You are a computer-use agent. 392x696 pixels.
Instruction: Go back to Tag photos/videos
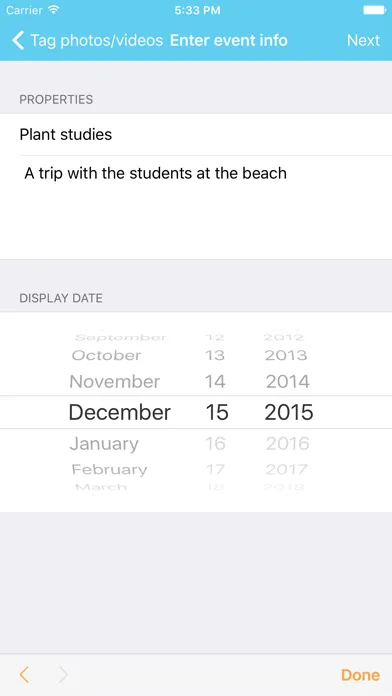pyautogui.click(x=87, y=40)
